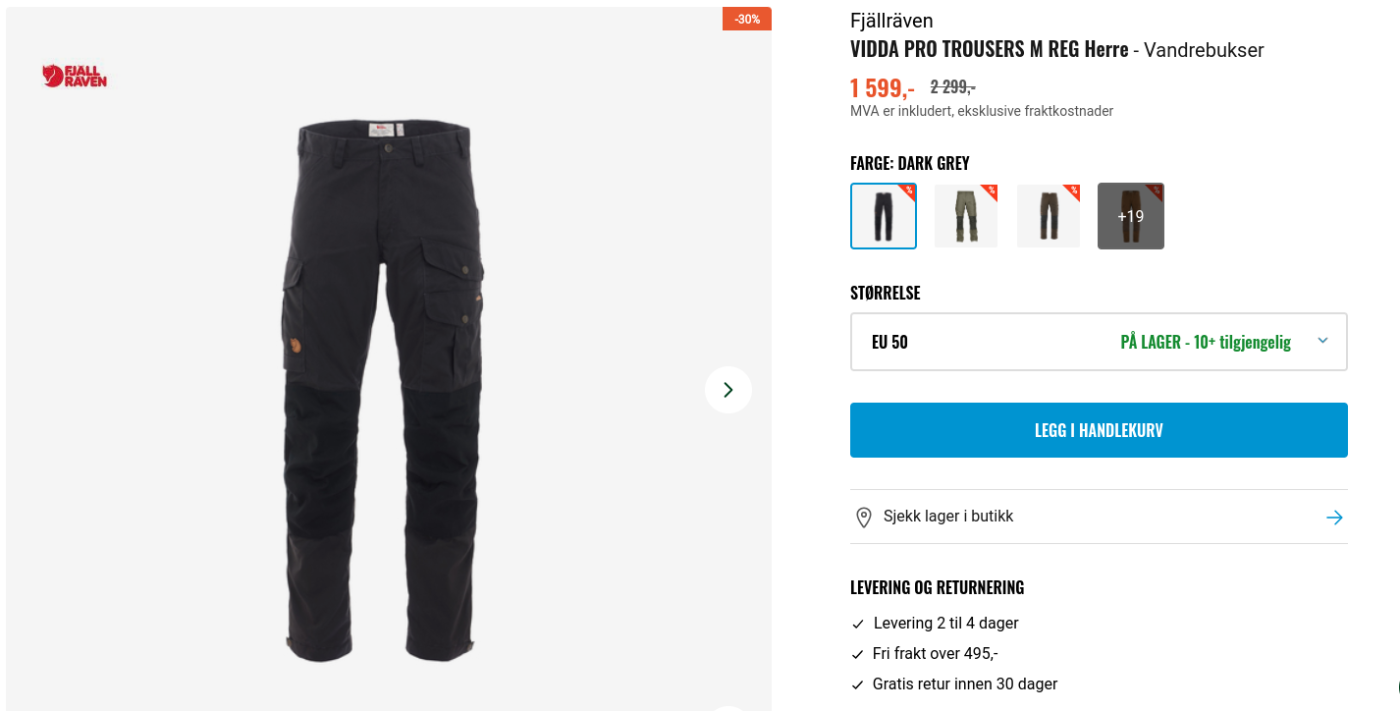Click sale tag on dark grey swatch

point(907,191)
